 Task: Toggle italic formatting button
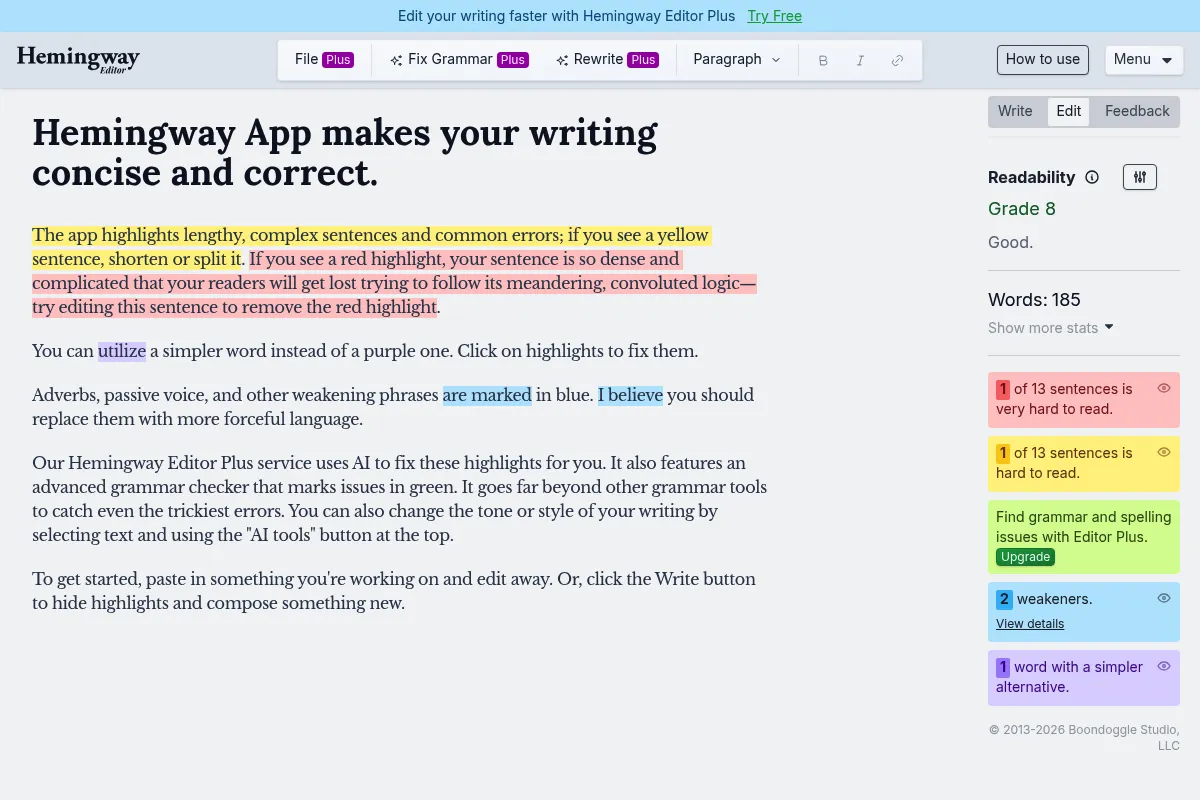pyautogui.click(x=860, y=60)
